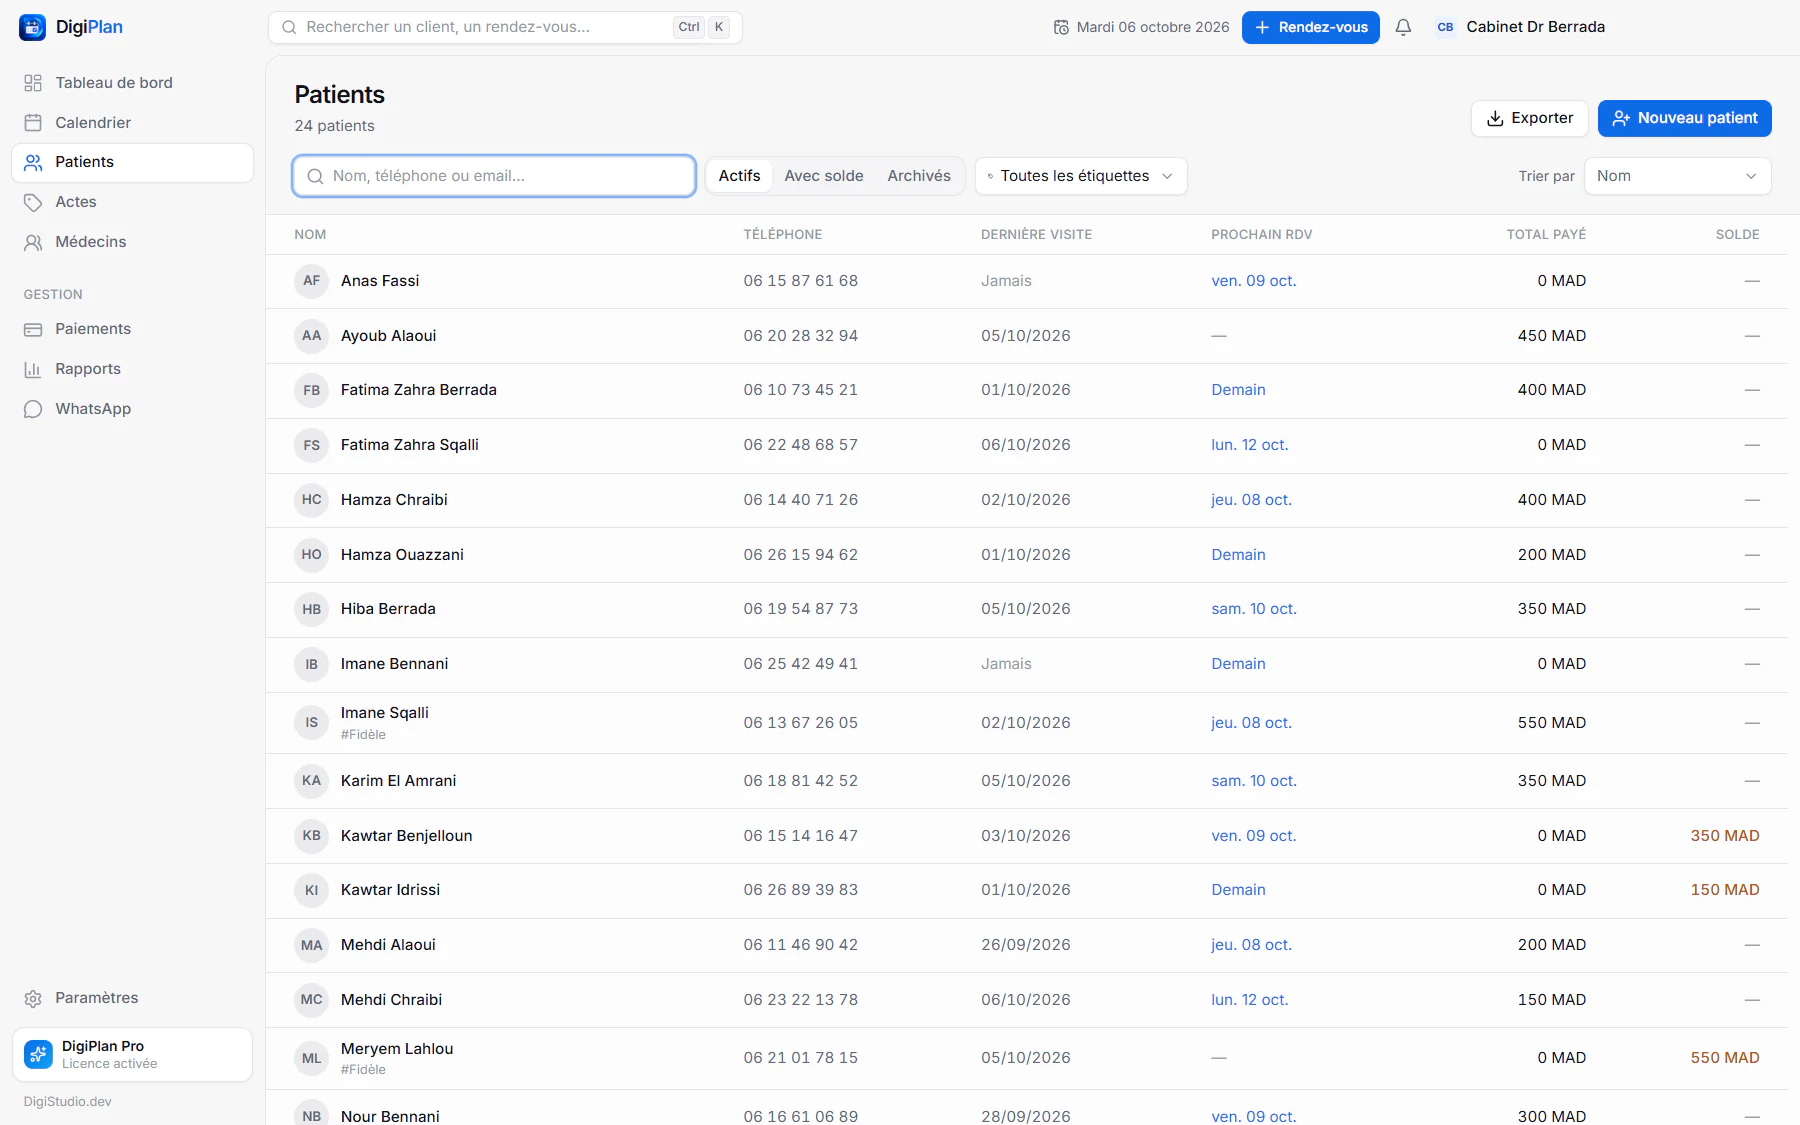Click the Exporter button
Image resolution: width=1800 pixels, height=1125 pixels.
[x=1529, y=118]
